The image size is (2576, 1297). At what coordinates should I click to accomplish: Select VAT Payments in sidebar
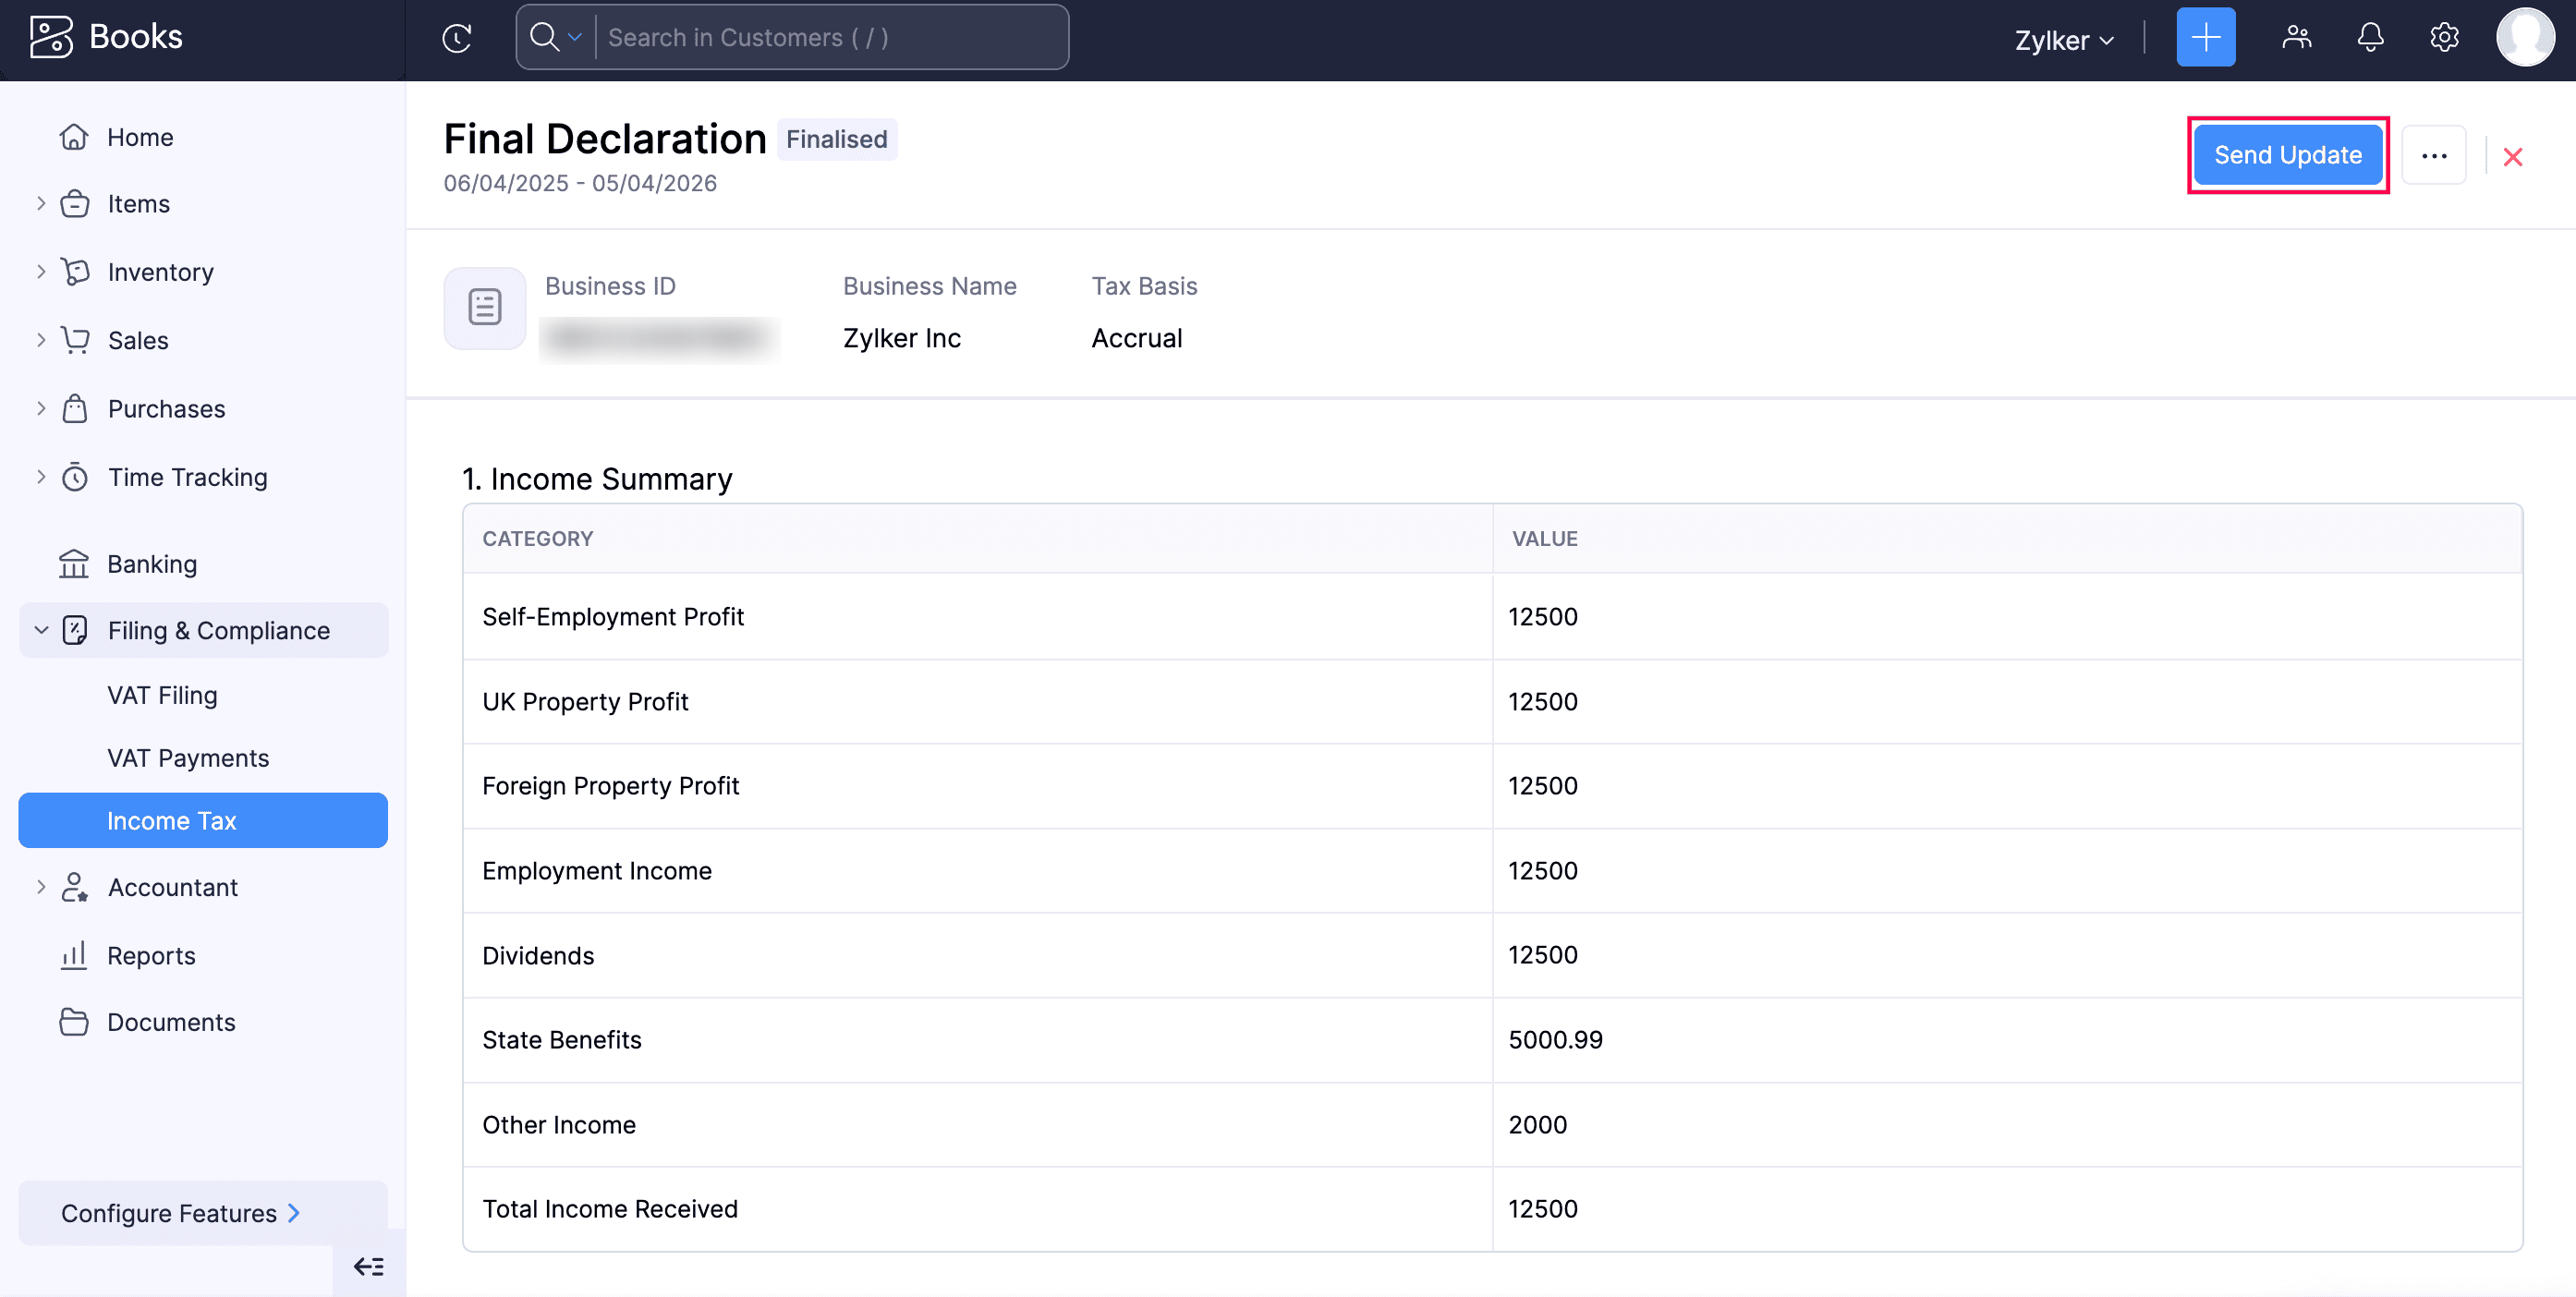point(188,758)
